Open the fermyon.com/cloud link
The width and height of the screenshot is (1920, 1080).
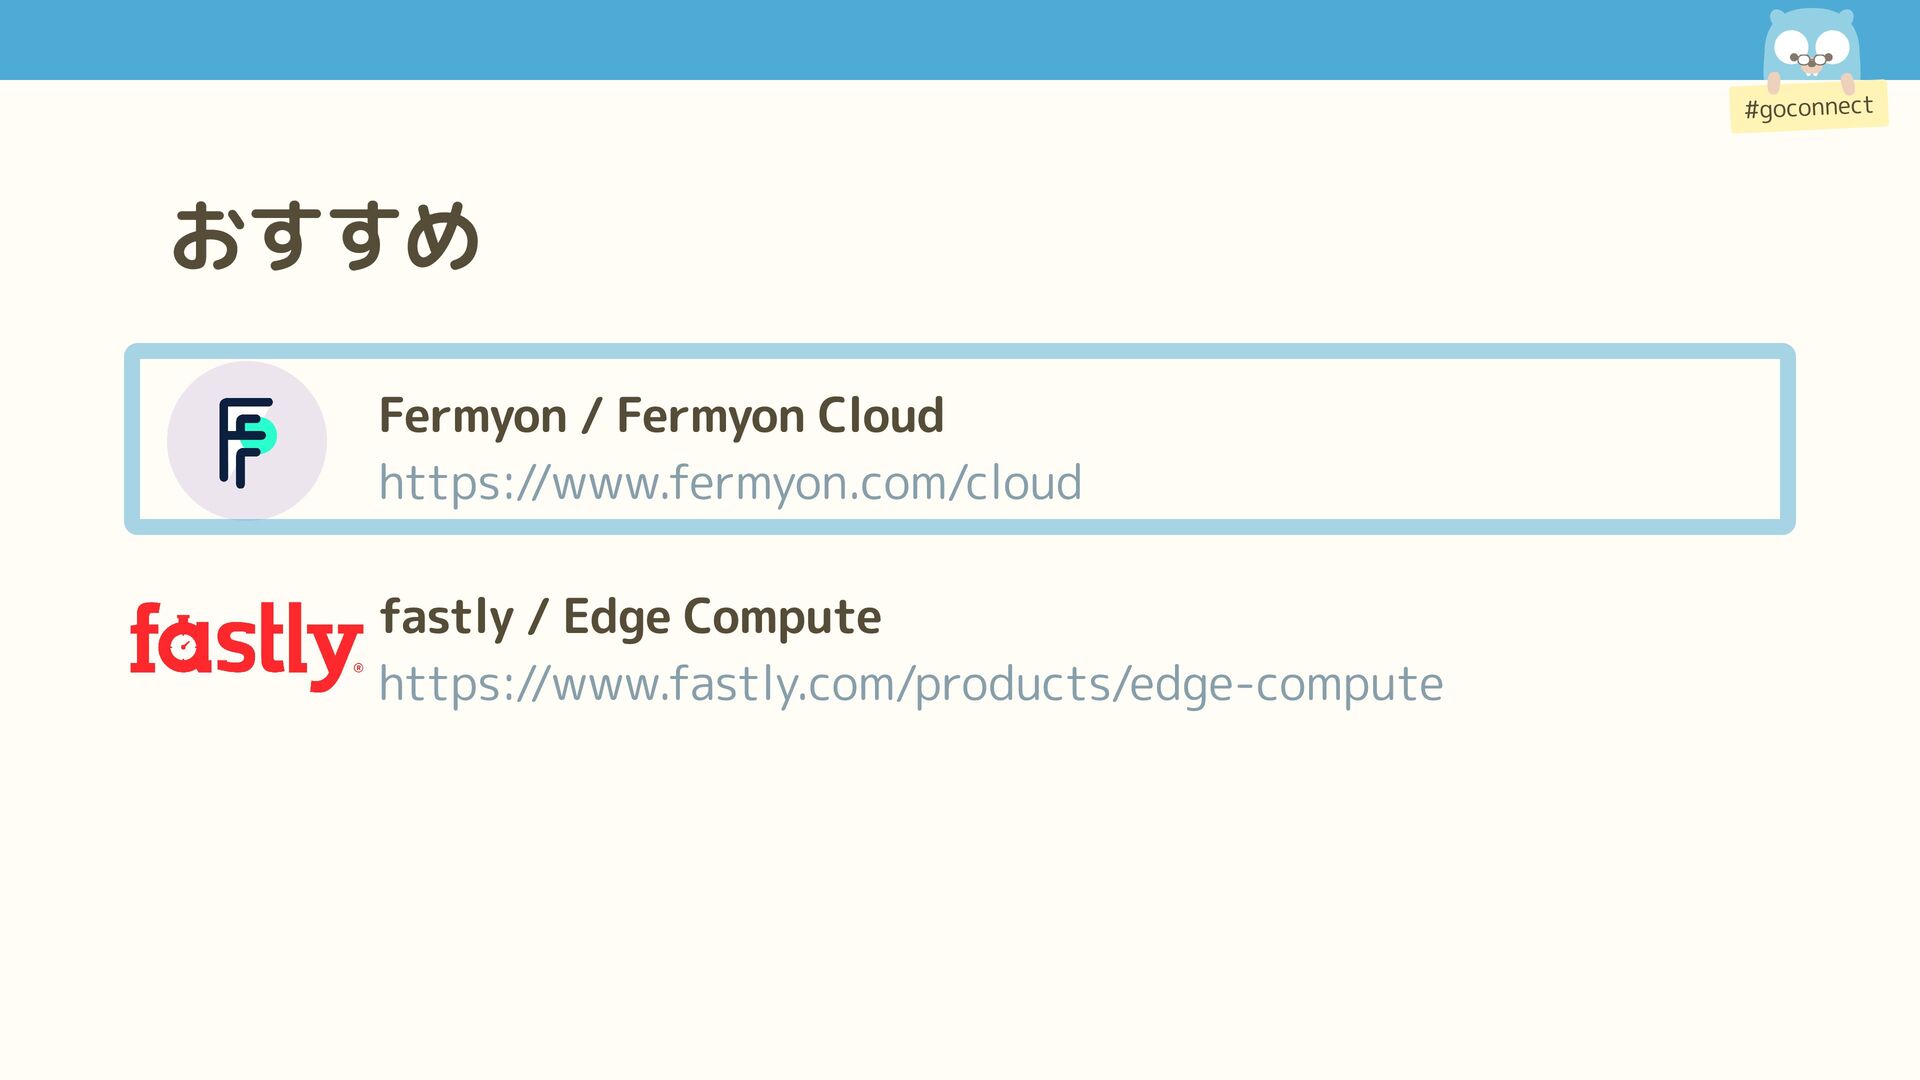point(730,483)
